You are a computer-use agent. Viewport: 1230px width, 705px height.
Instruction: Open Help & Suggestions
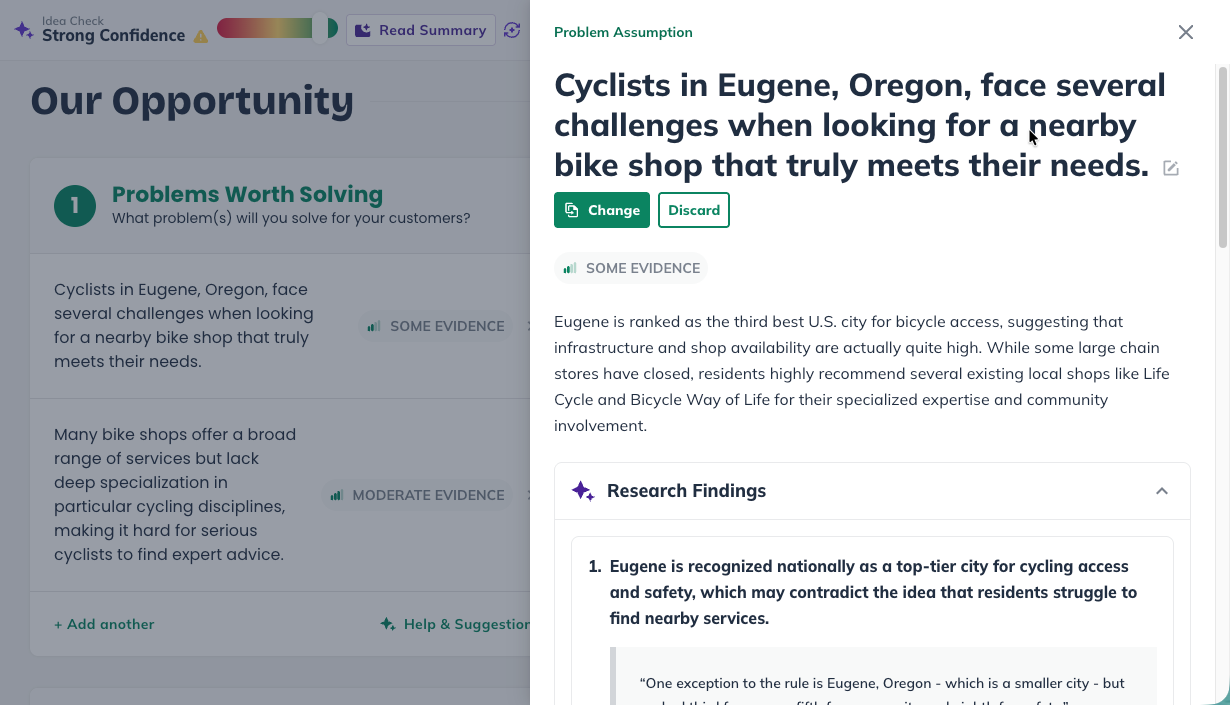[456, 624]
